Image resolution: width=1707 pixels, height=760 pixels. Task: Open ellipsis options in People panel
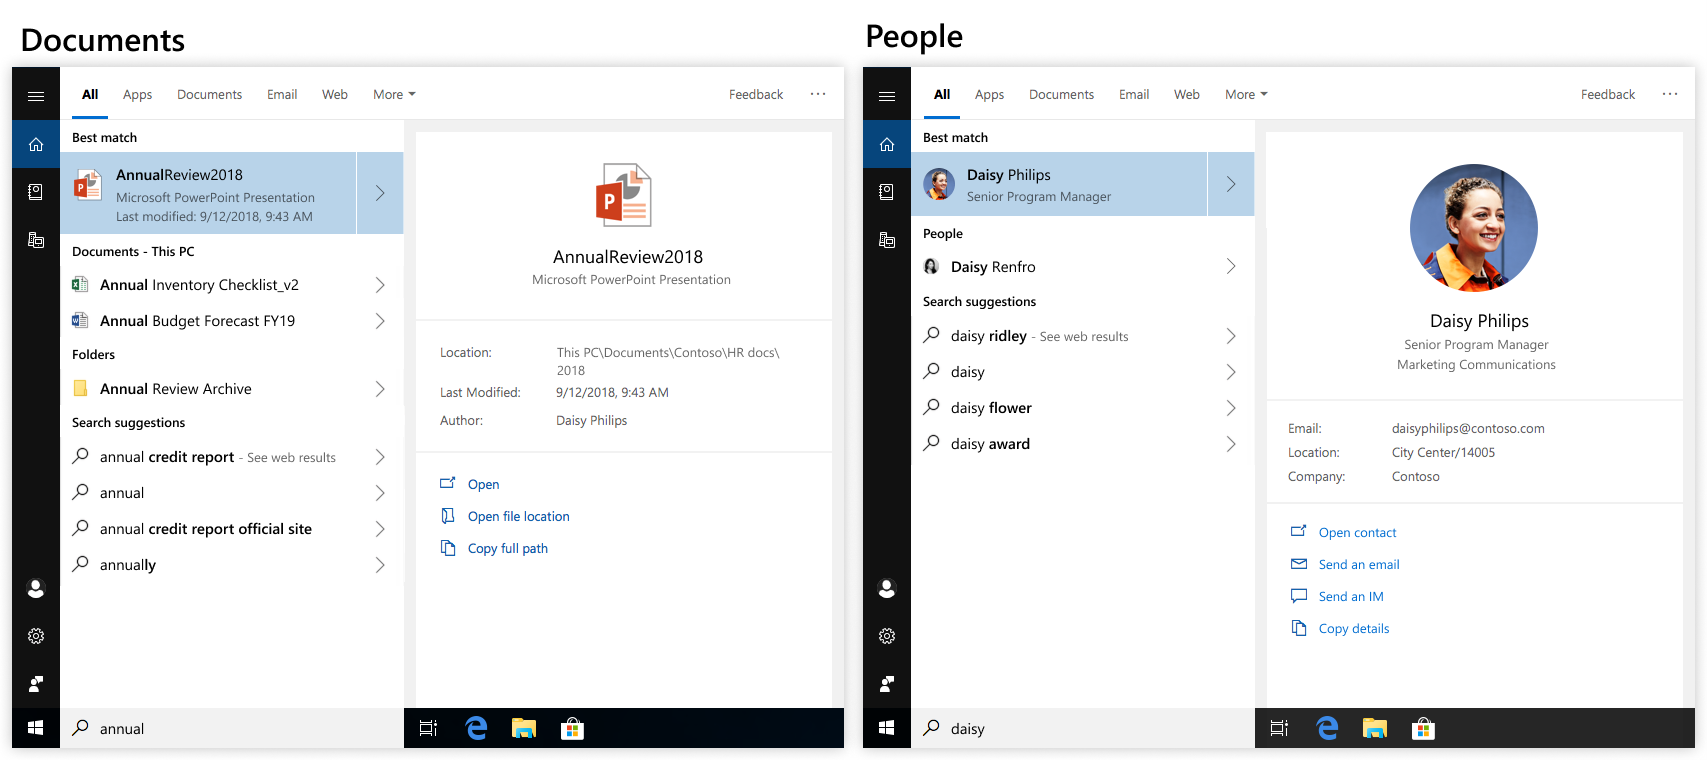pos(1670,94)
